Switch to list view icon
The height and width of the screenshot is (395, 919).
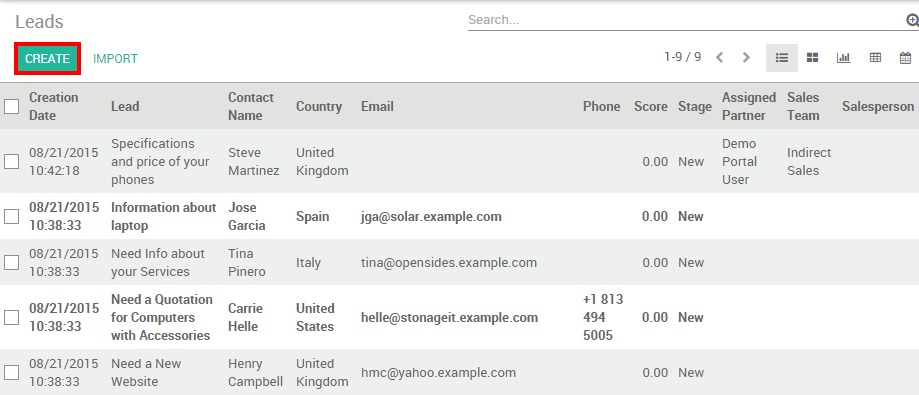782,58
